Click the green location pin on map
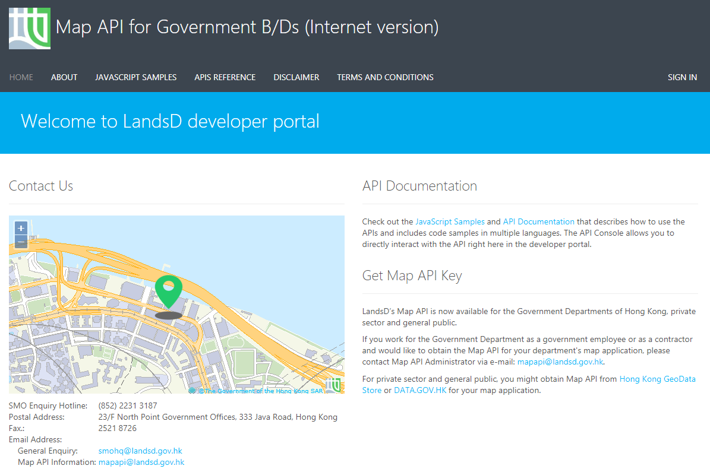 coord(168,292)
